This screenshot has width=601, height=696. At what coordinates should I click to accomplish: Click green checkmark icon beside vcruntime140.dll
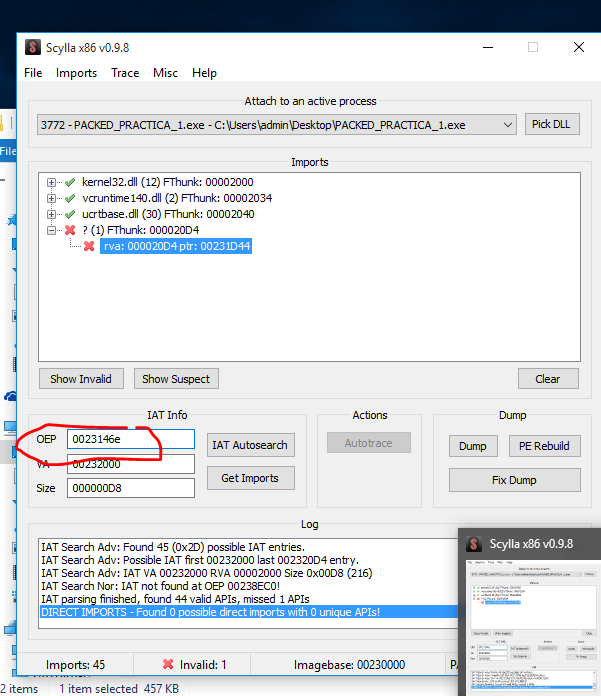click(70, 199)
